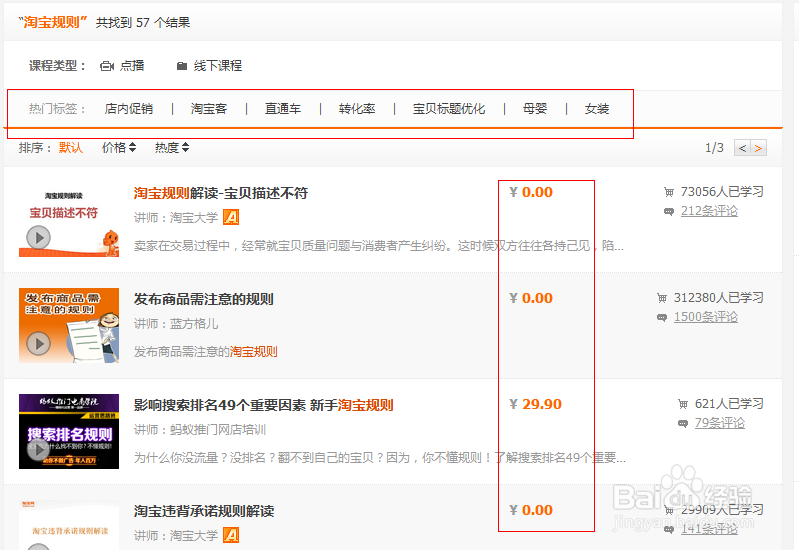Open the 直通车 hot tag
Screen dimensions: 799x550
283,109
